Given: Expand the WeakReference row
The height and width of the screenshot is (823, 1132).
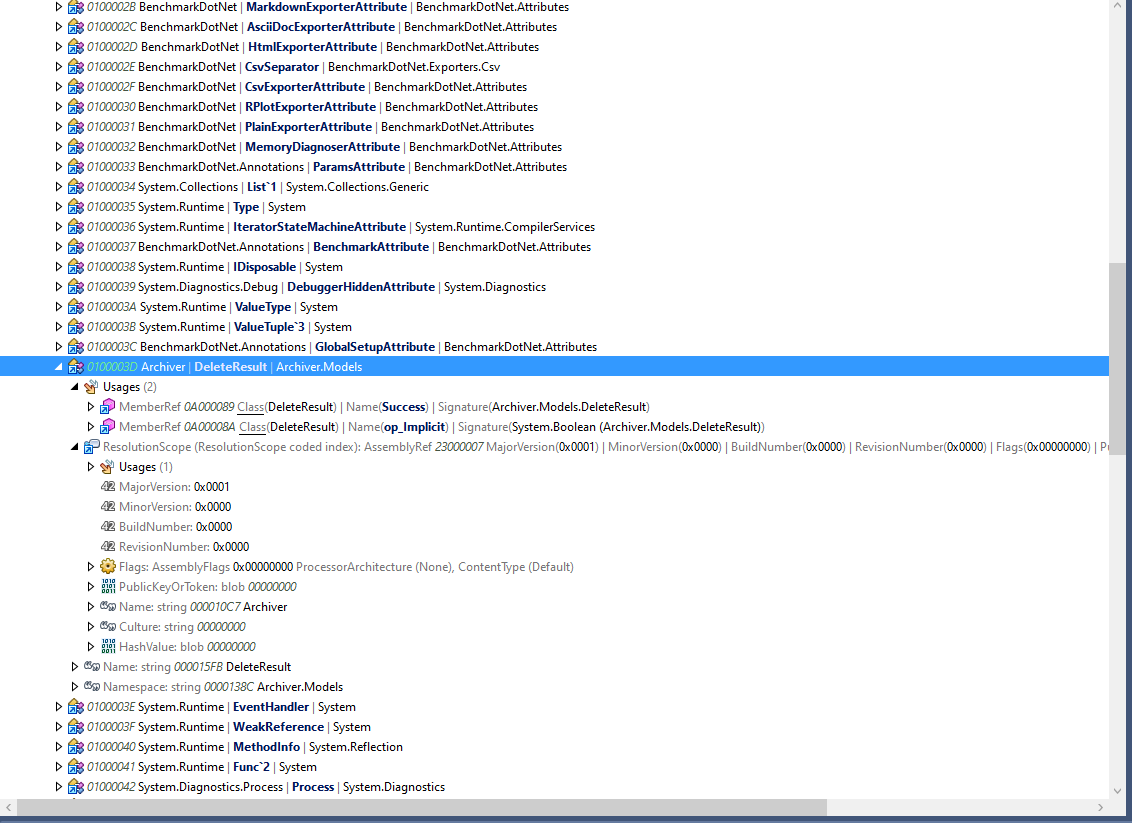Looking at the screenshot, I should (x=58, y=727).
